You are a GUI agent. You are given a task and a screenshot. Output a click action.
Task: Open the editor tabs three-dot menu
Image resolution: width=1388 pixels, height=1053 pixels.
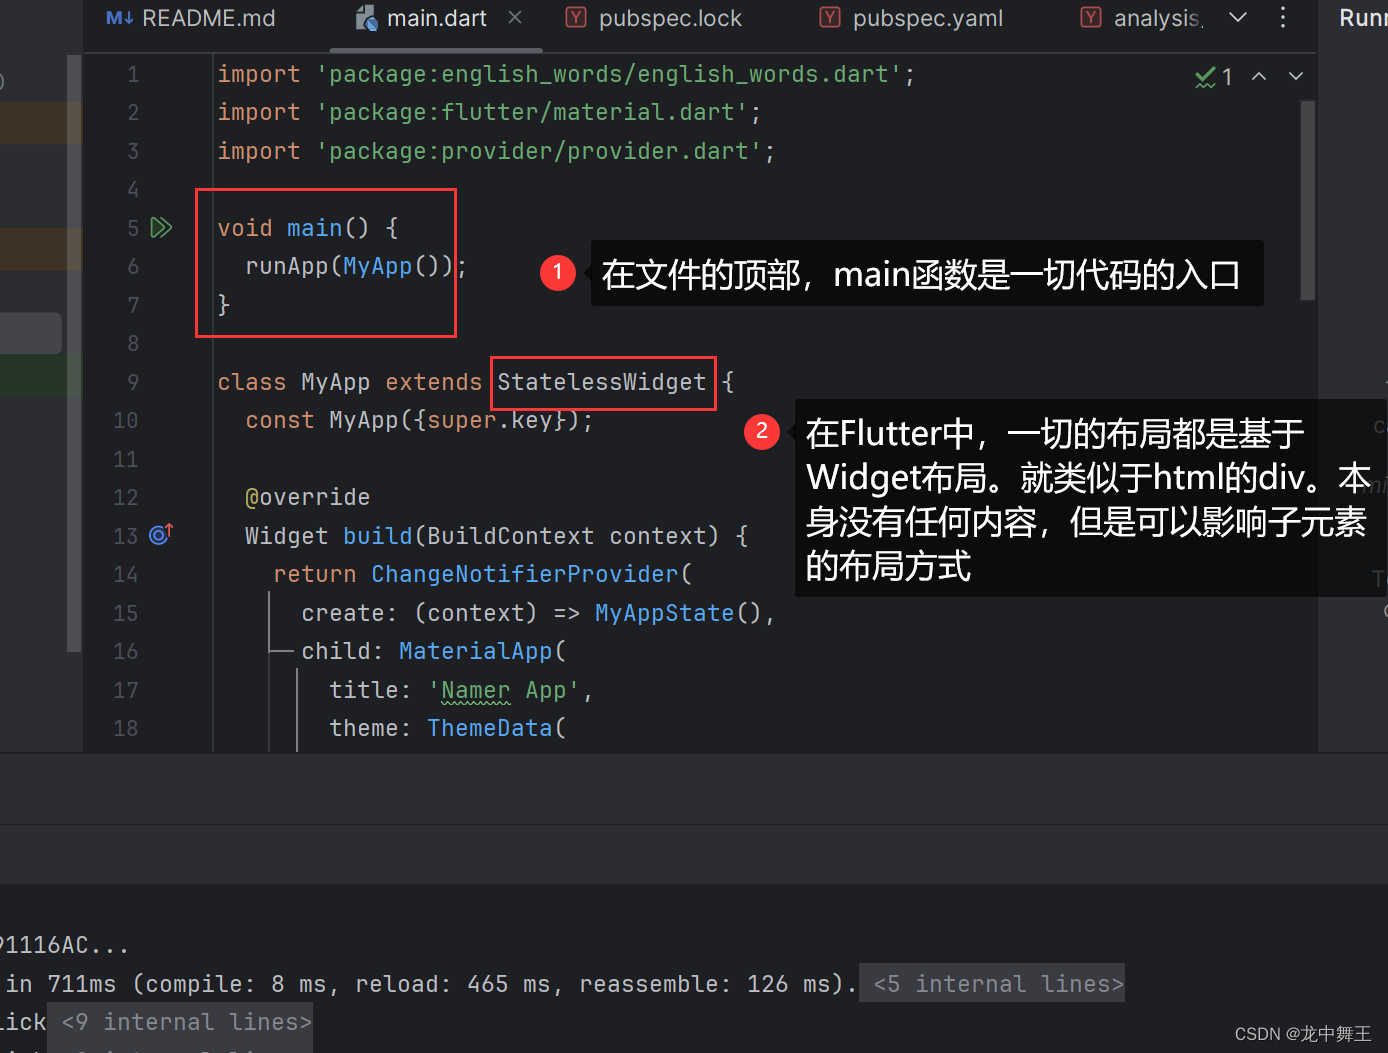pyautogui.click(x=1283, y=17)
